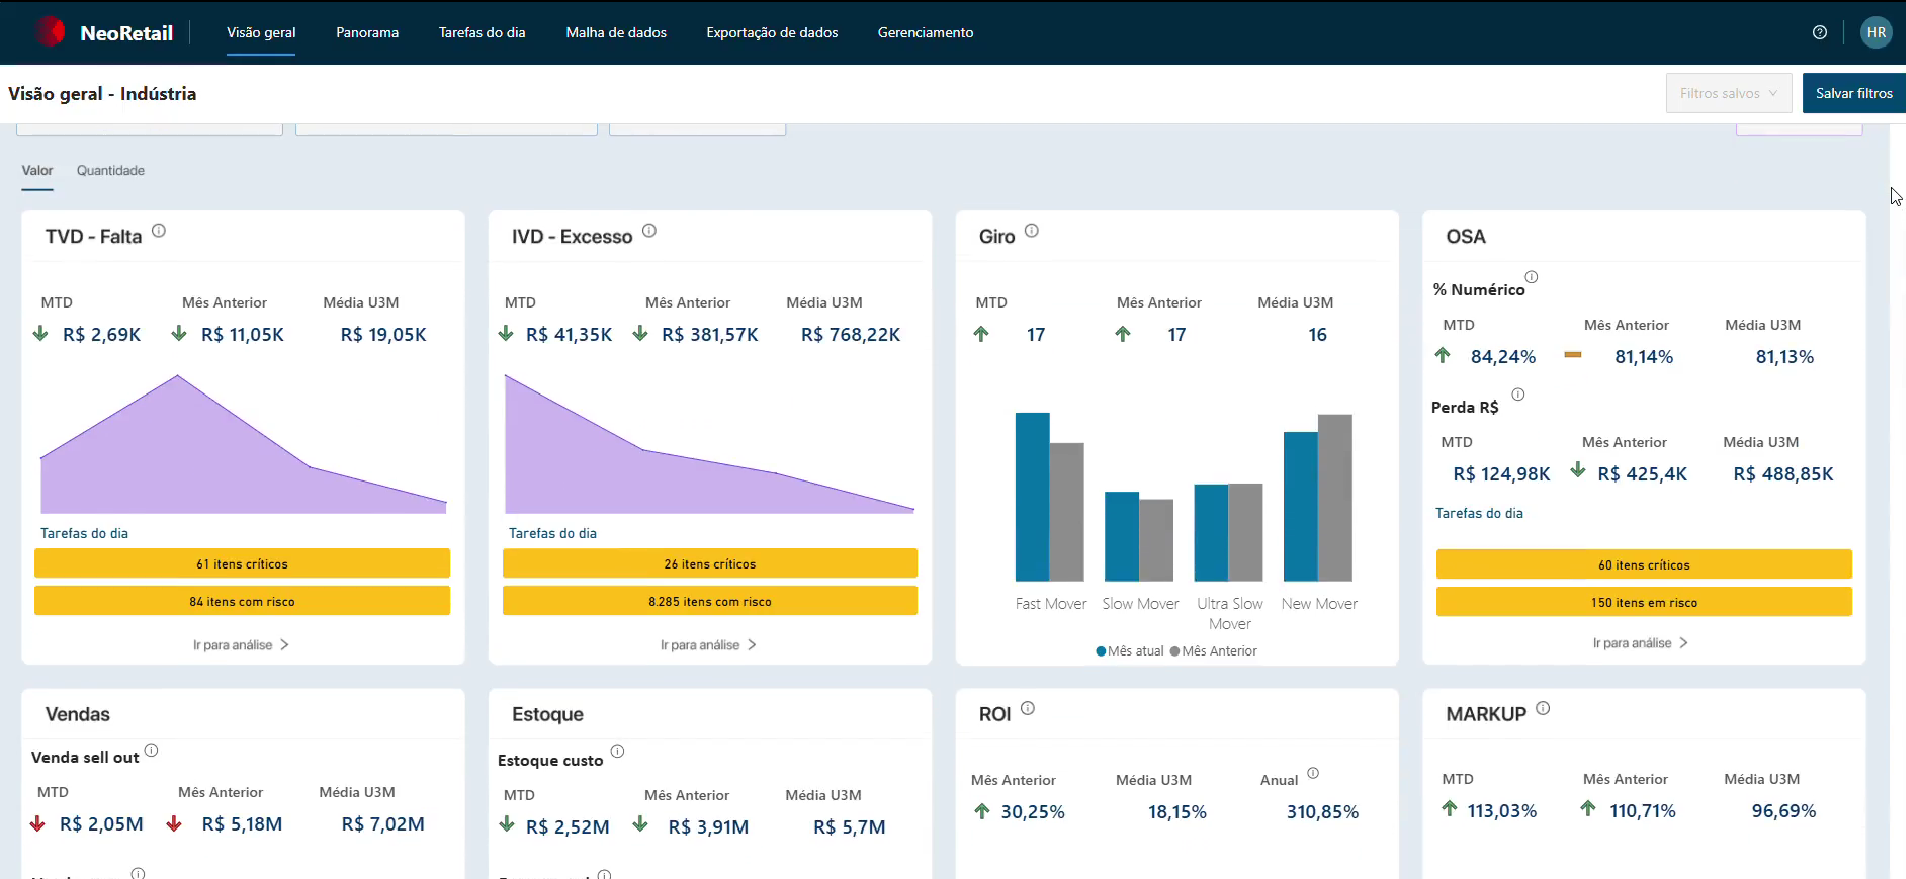Click the info icon beside Giro

[x=1032, y=231]
